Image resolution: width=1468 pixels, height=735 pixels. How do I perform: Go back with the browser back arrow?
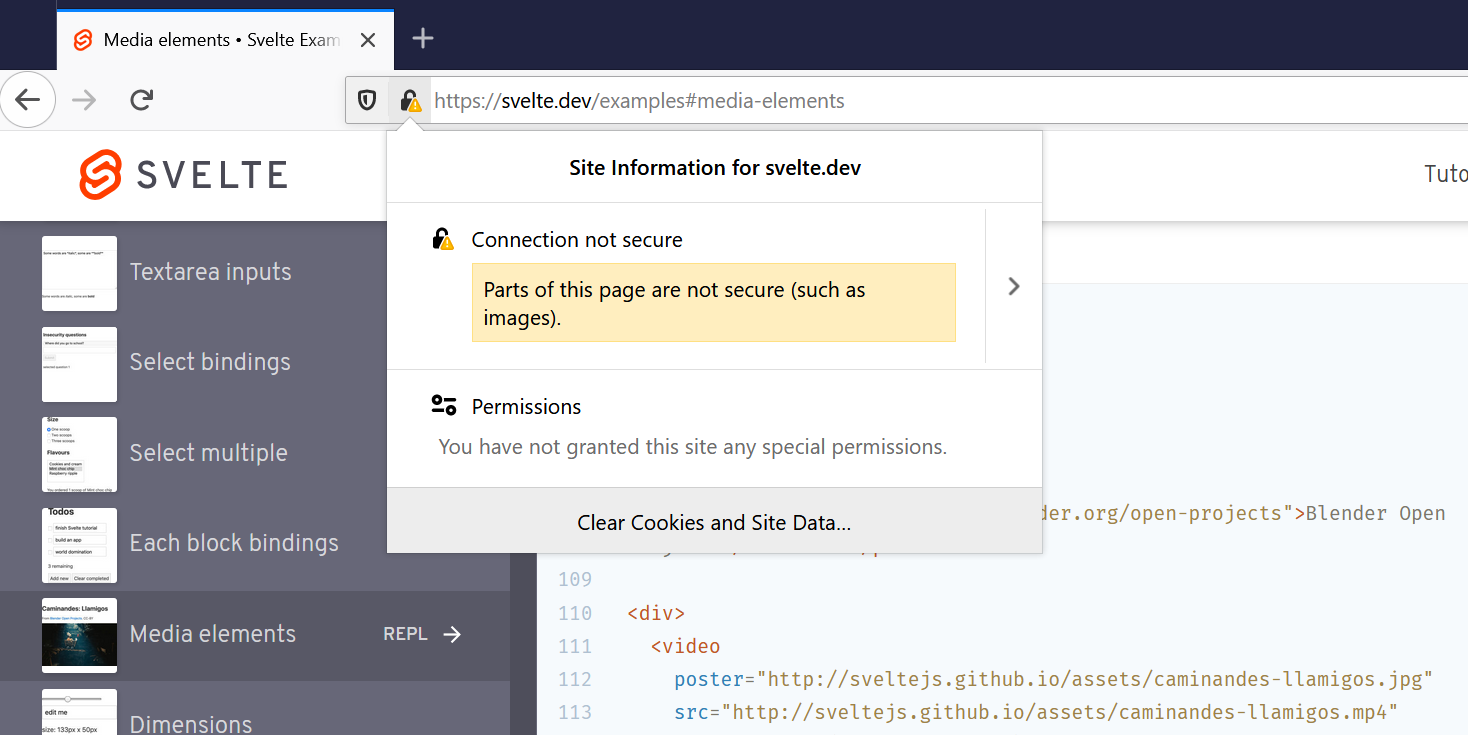[x=27, y=100]
